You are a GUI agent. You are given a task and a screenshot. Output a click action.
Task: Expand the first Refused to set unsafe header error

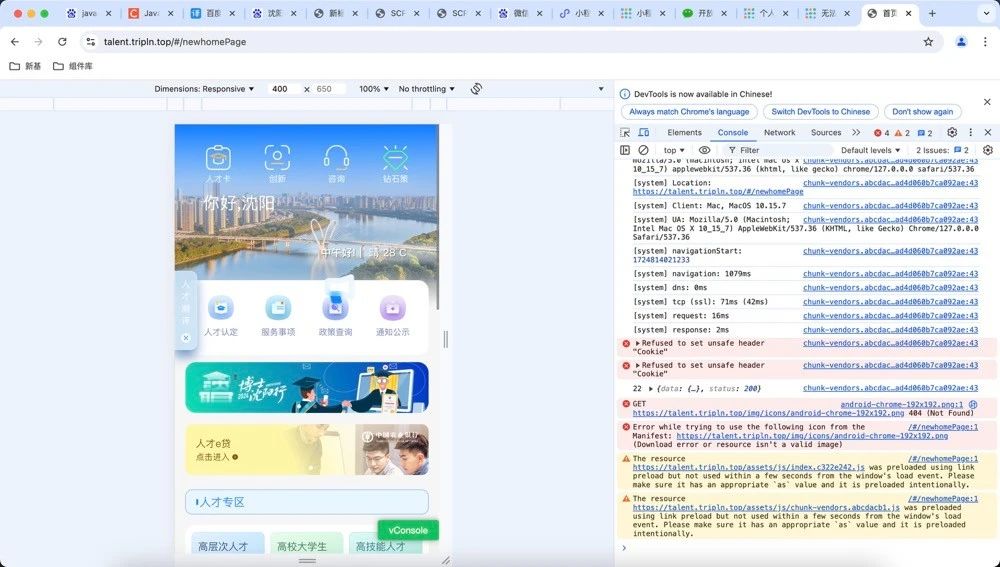637,343
